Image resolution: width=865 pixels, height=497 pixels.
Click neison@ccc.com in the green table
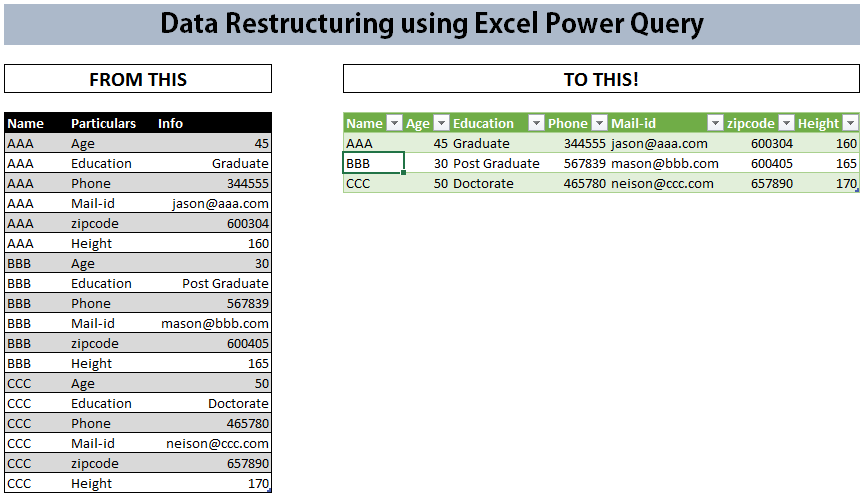tap(662, 183)
